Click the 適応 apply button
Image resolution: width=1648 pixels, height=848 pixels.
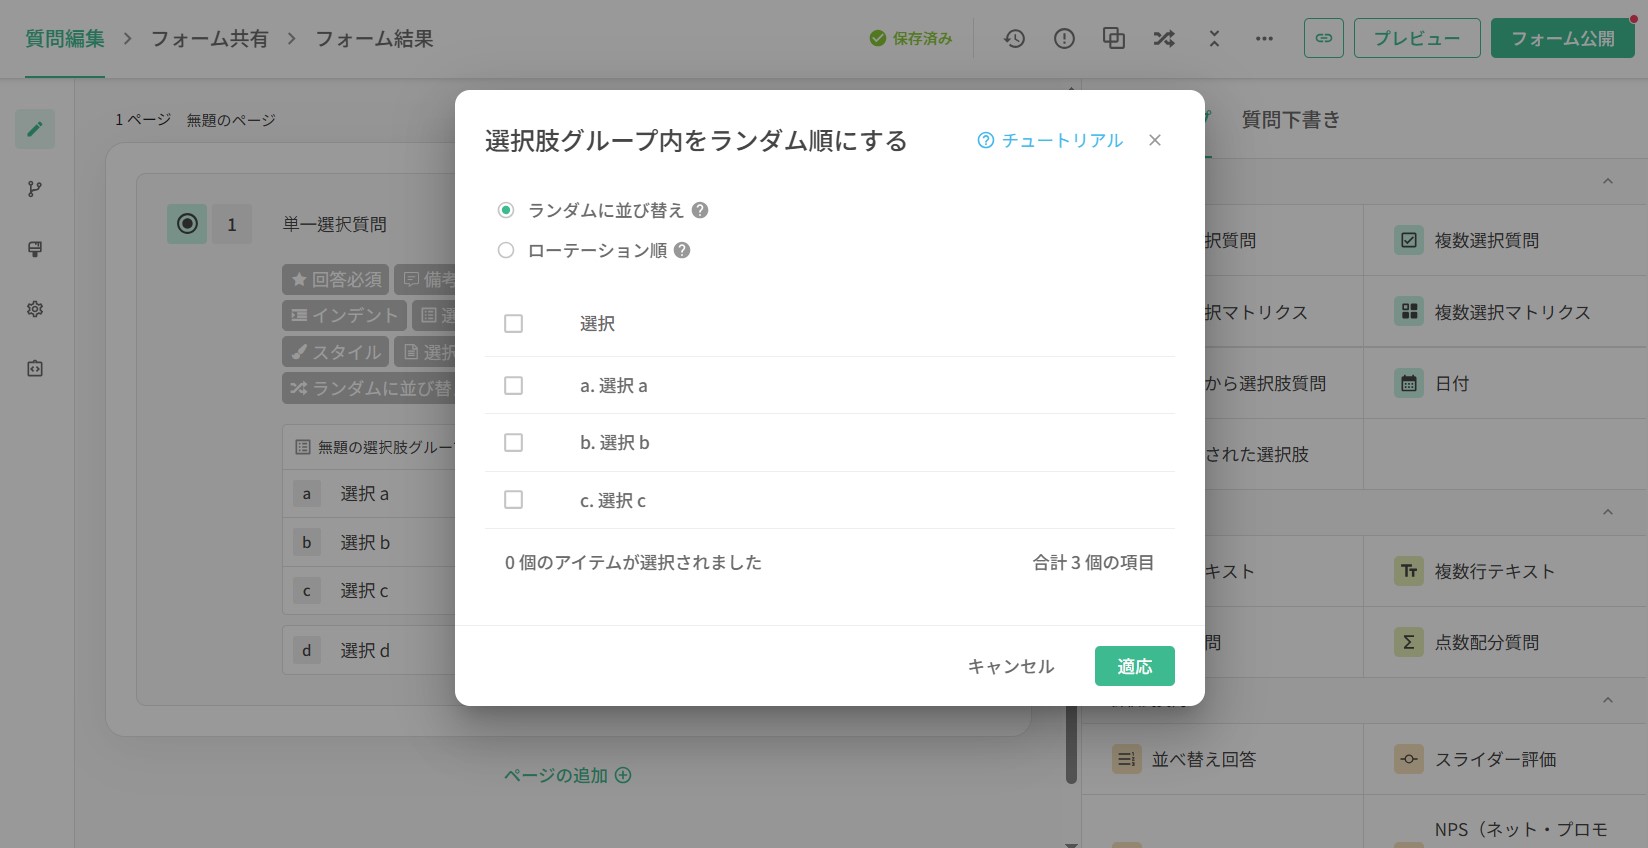point(1135,666)
